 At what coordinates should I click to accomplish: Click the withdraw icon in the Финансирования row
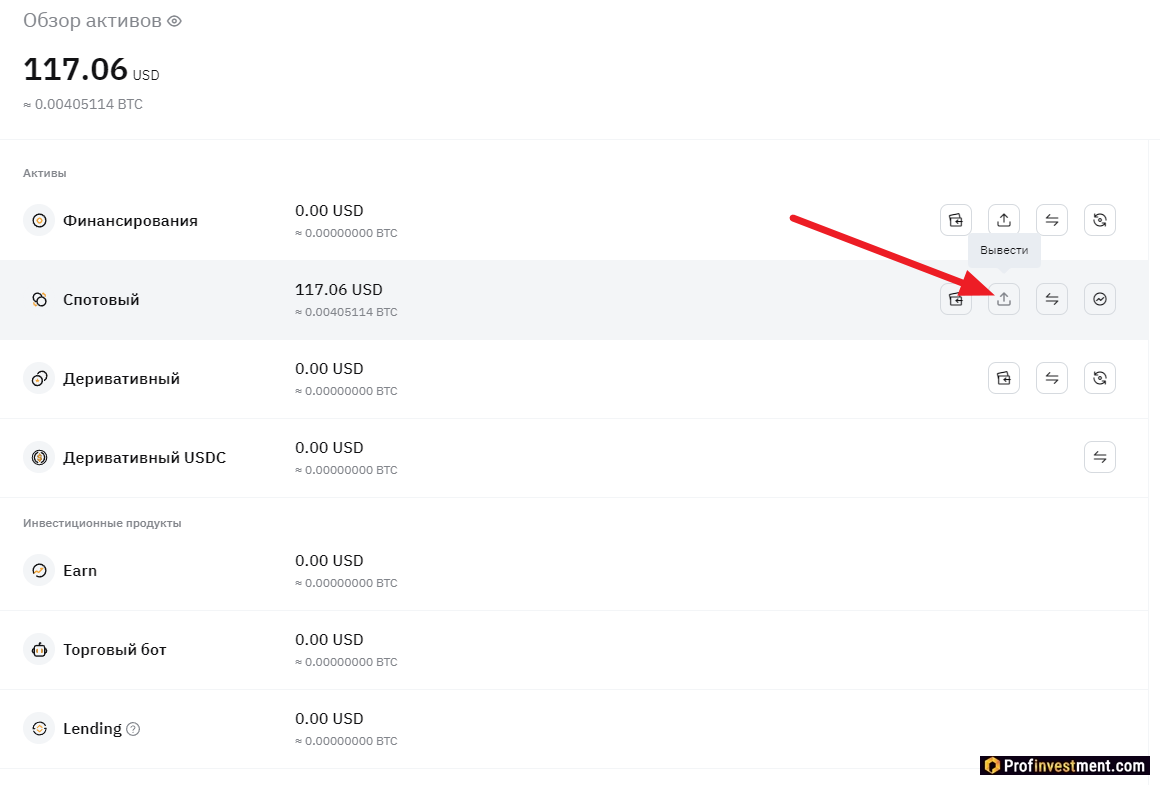pyautogui.click(x=1004, y=220)
